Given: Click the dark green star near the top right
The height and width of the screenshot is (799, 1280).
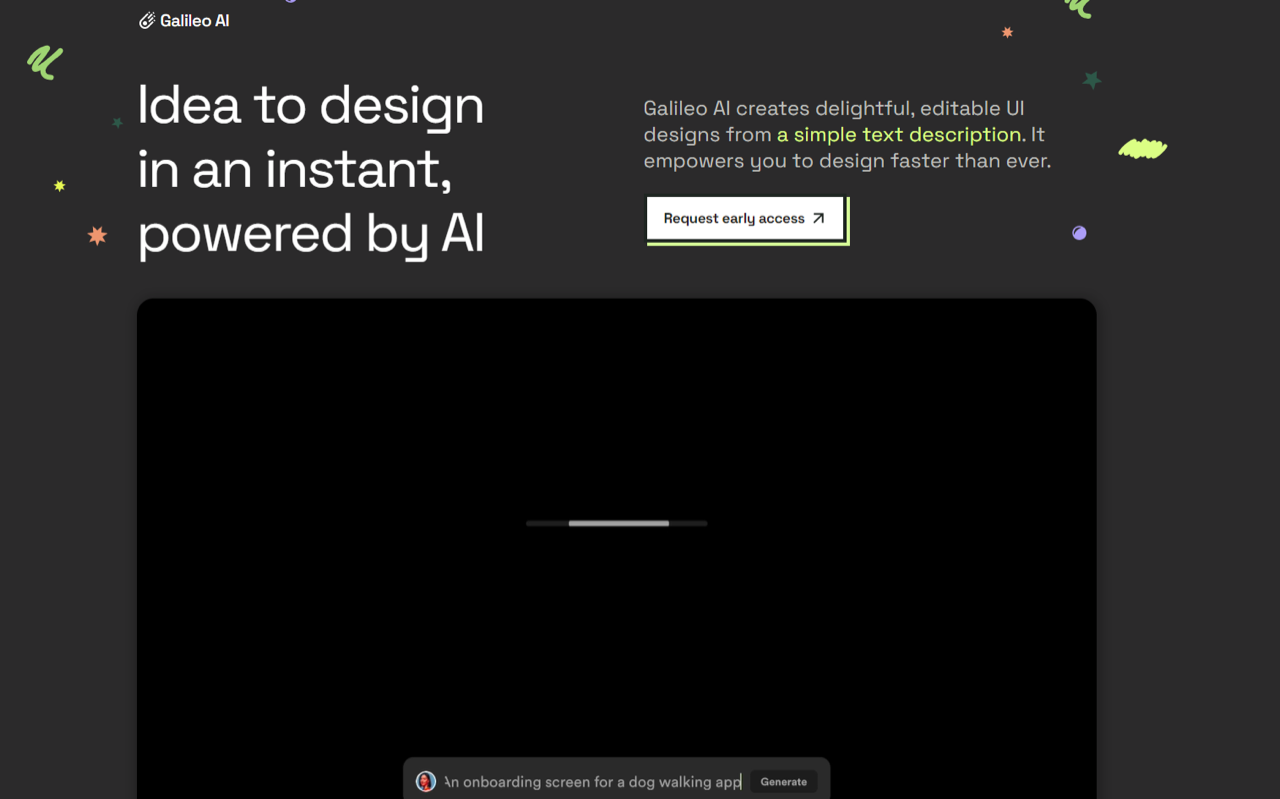Looking at the screenshot, I should coord(1092,80).
